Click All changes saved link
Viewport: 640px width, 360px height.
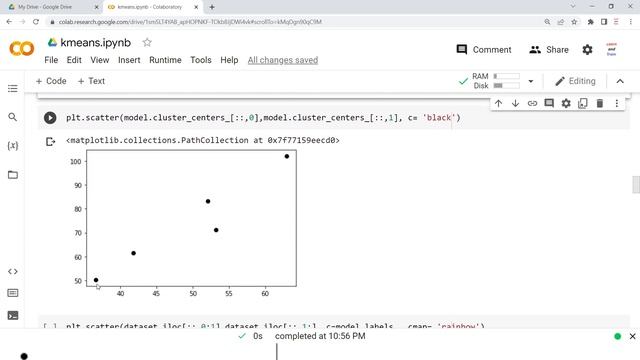283,60
